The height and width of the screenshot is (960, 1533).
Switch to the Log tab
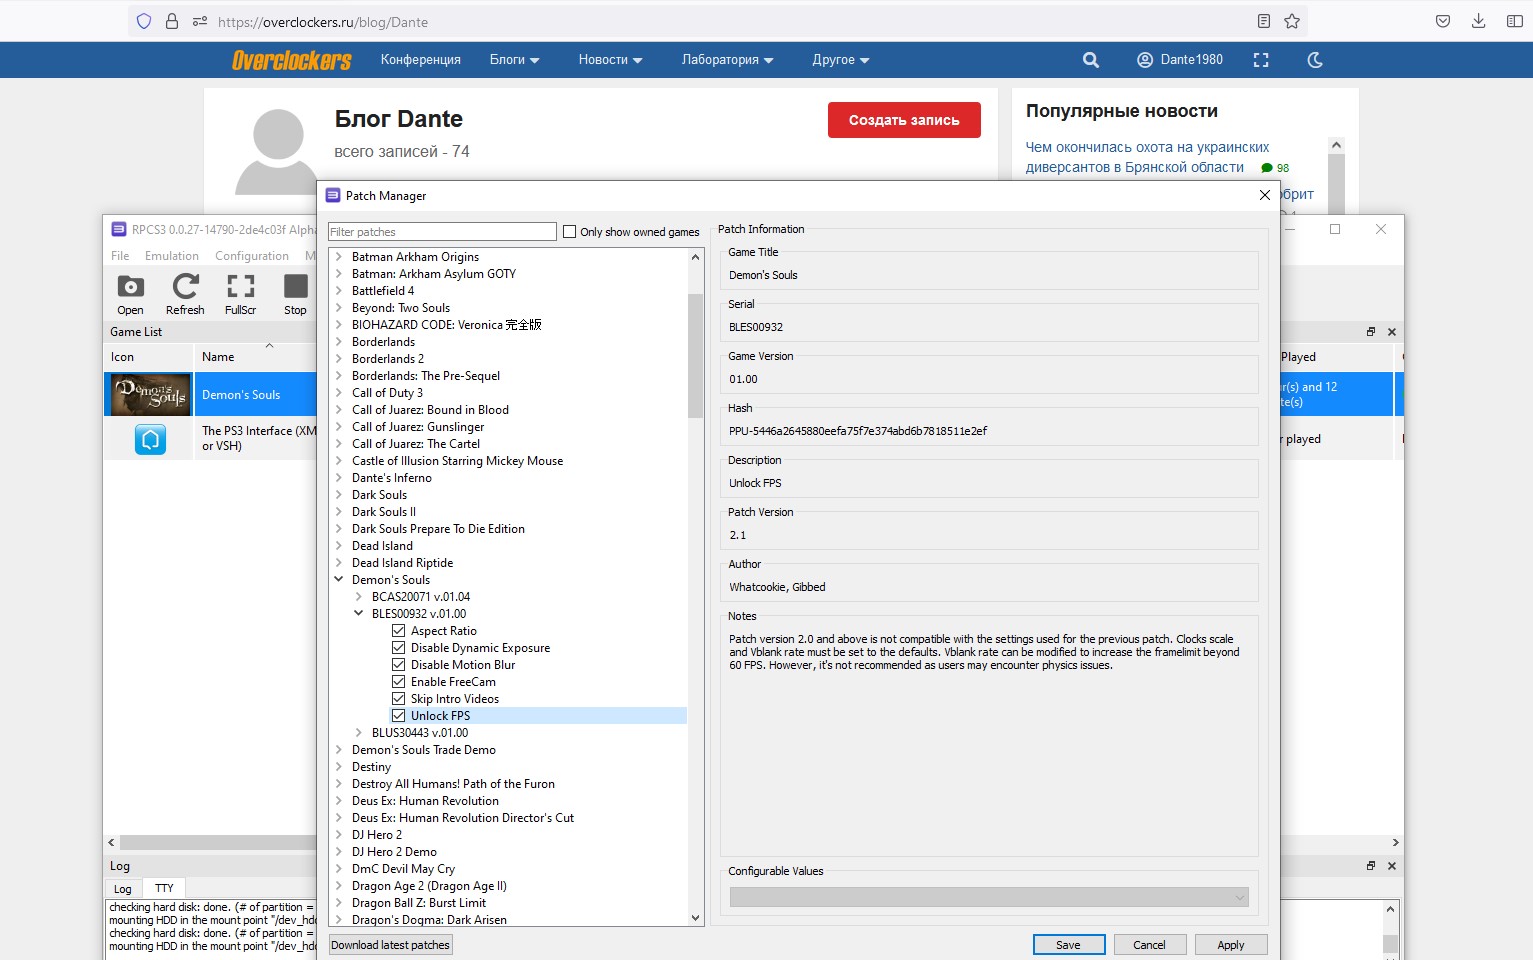coord(122,888)
